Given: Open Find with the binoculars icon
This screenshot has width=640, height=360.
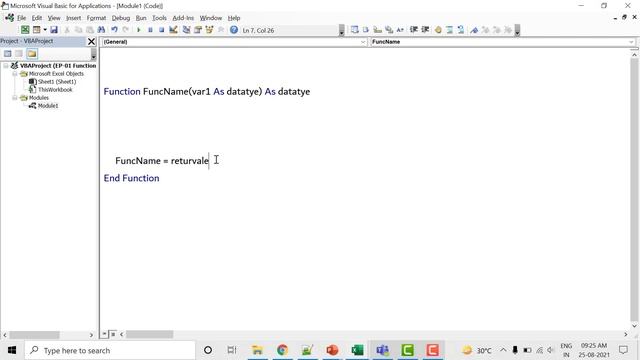Looking at the screenshot, I should (x=101, y=30).
